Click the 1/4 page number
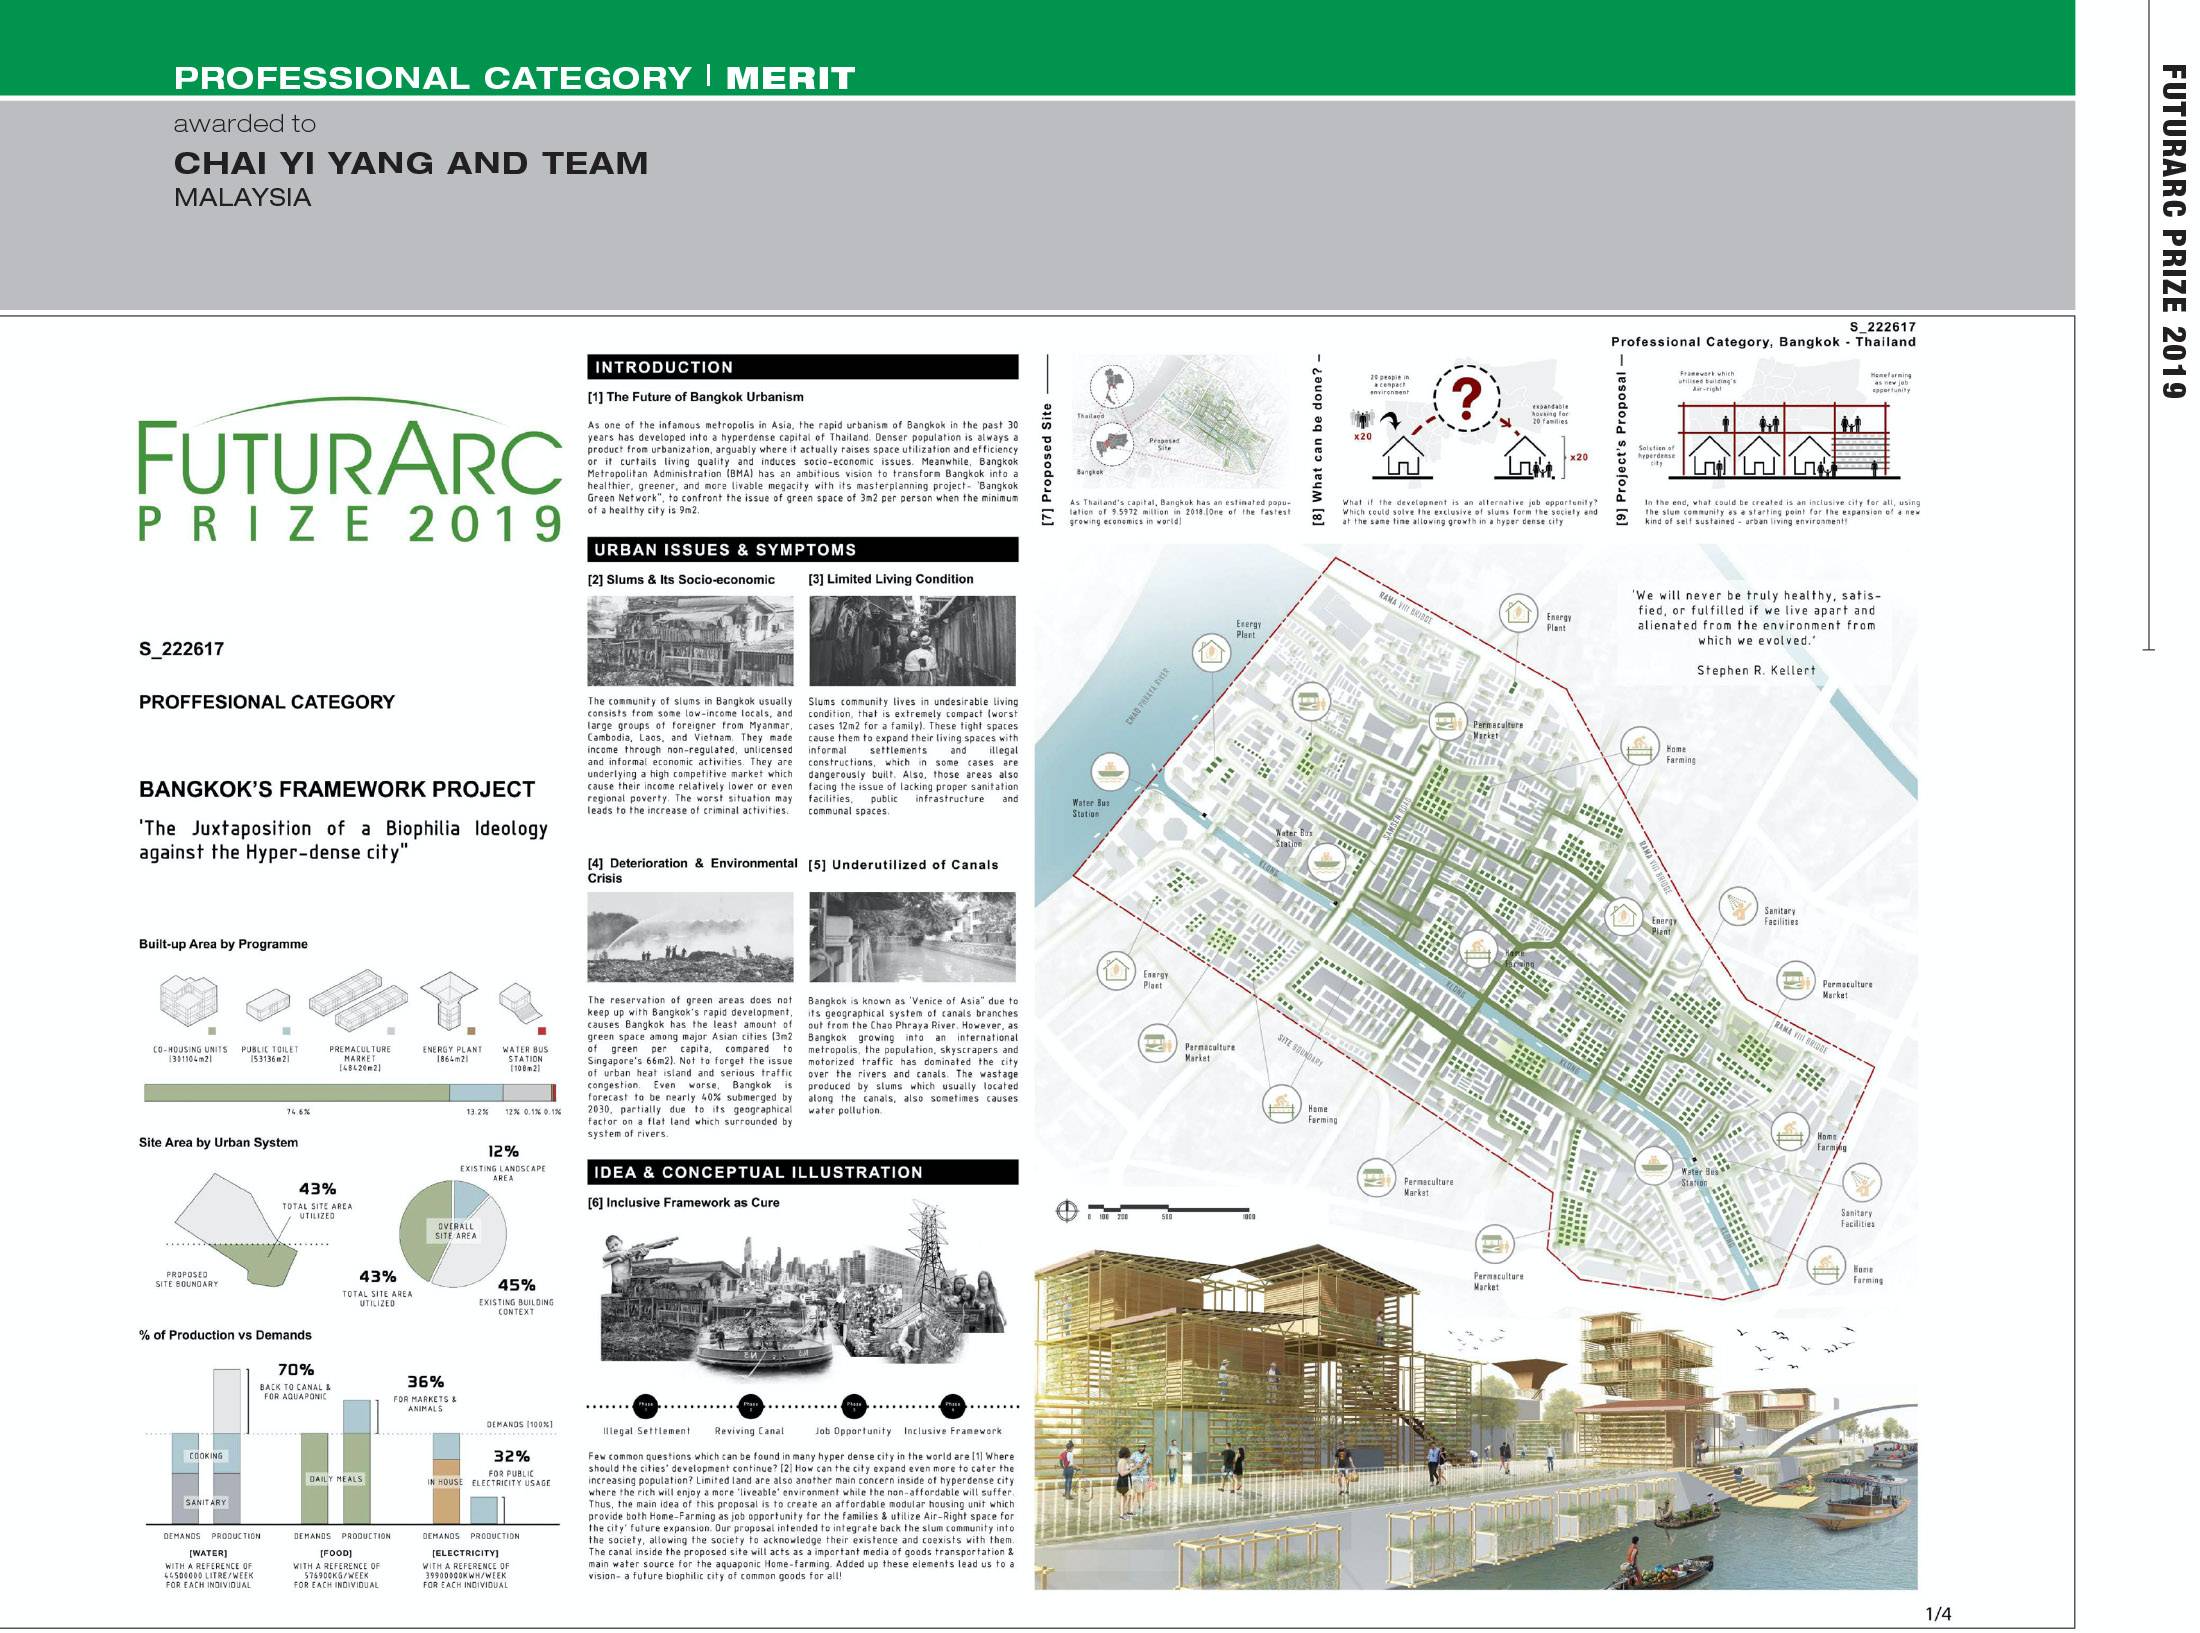This screenshot has height=1633, width=2200. point(1938,1612)
